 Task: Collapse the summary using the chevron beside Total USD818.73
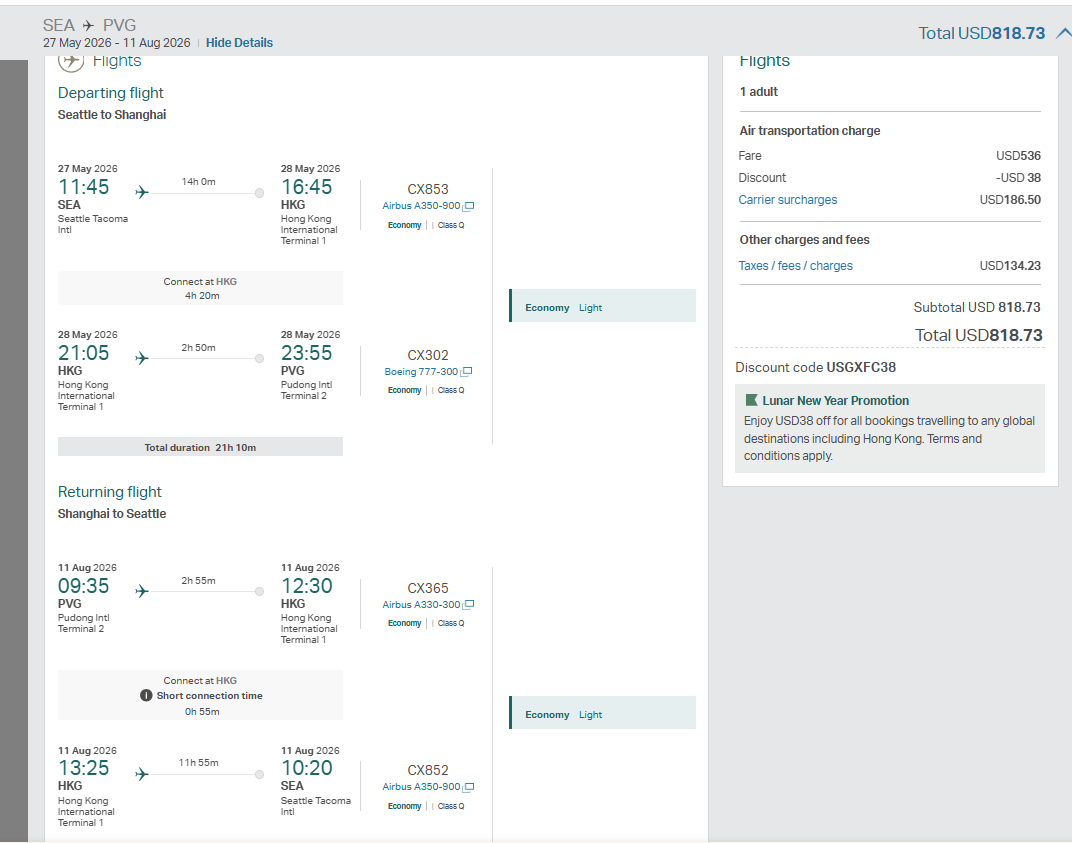click(x=1061, y=33)
